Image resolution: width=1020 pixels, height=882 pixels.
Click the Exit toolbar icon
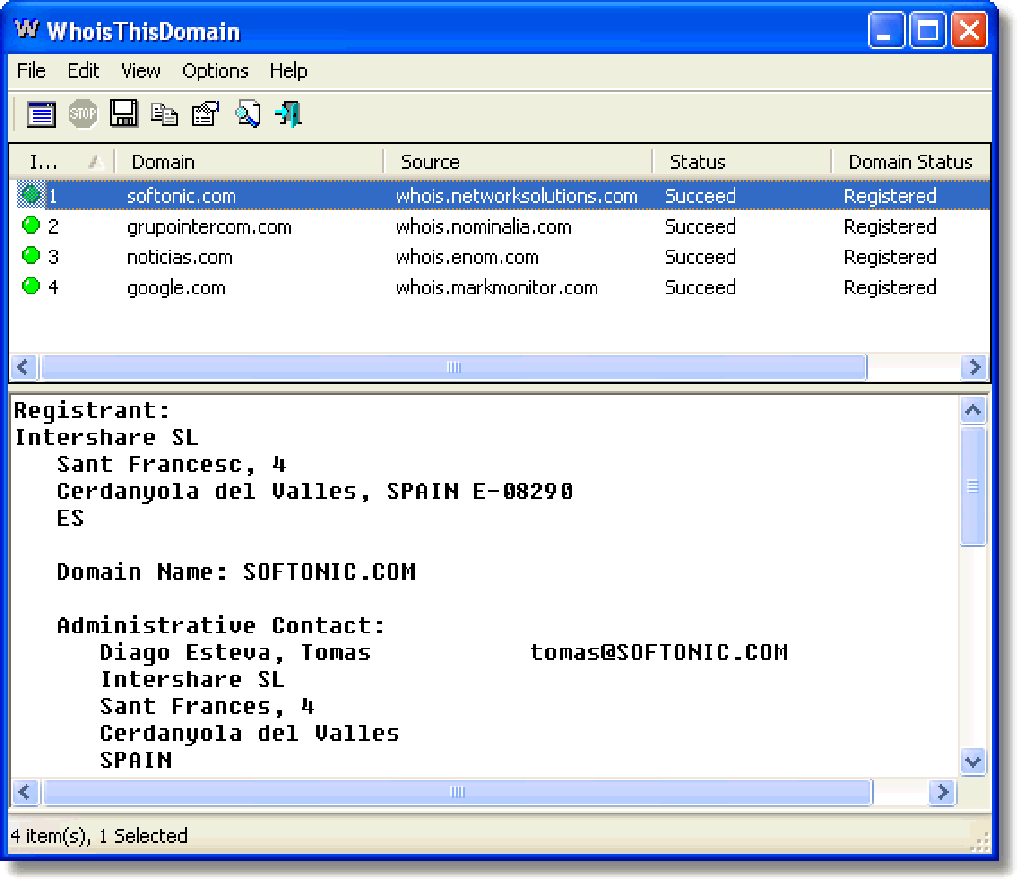click(x=288, y=114)
